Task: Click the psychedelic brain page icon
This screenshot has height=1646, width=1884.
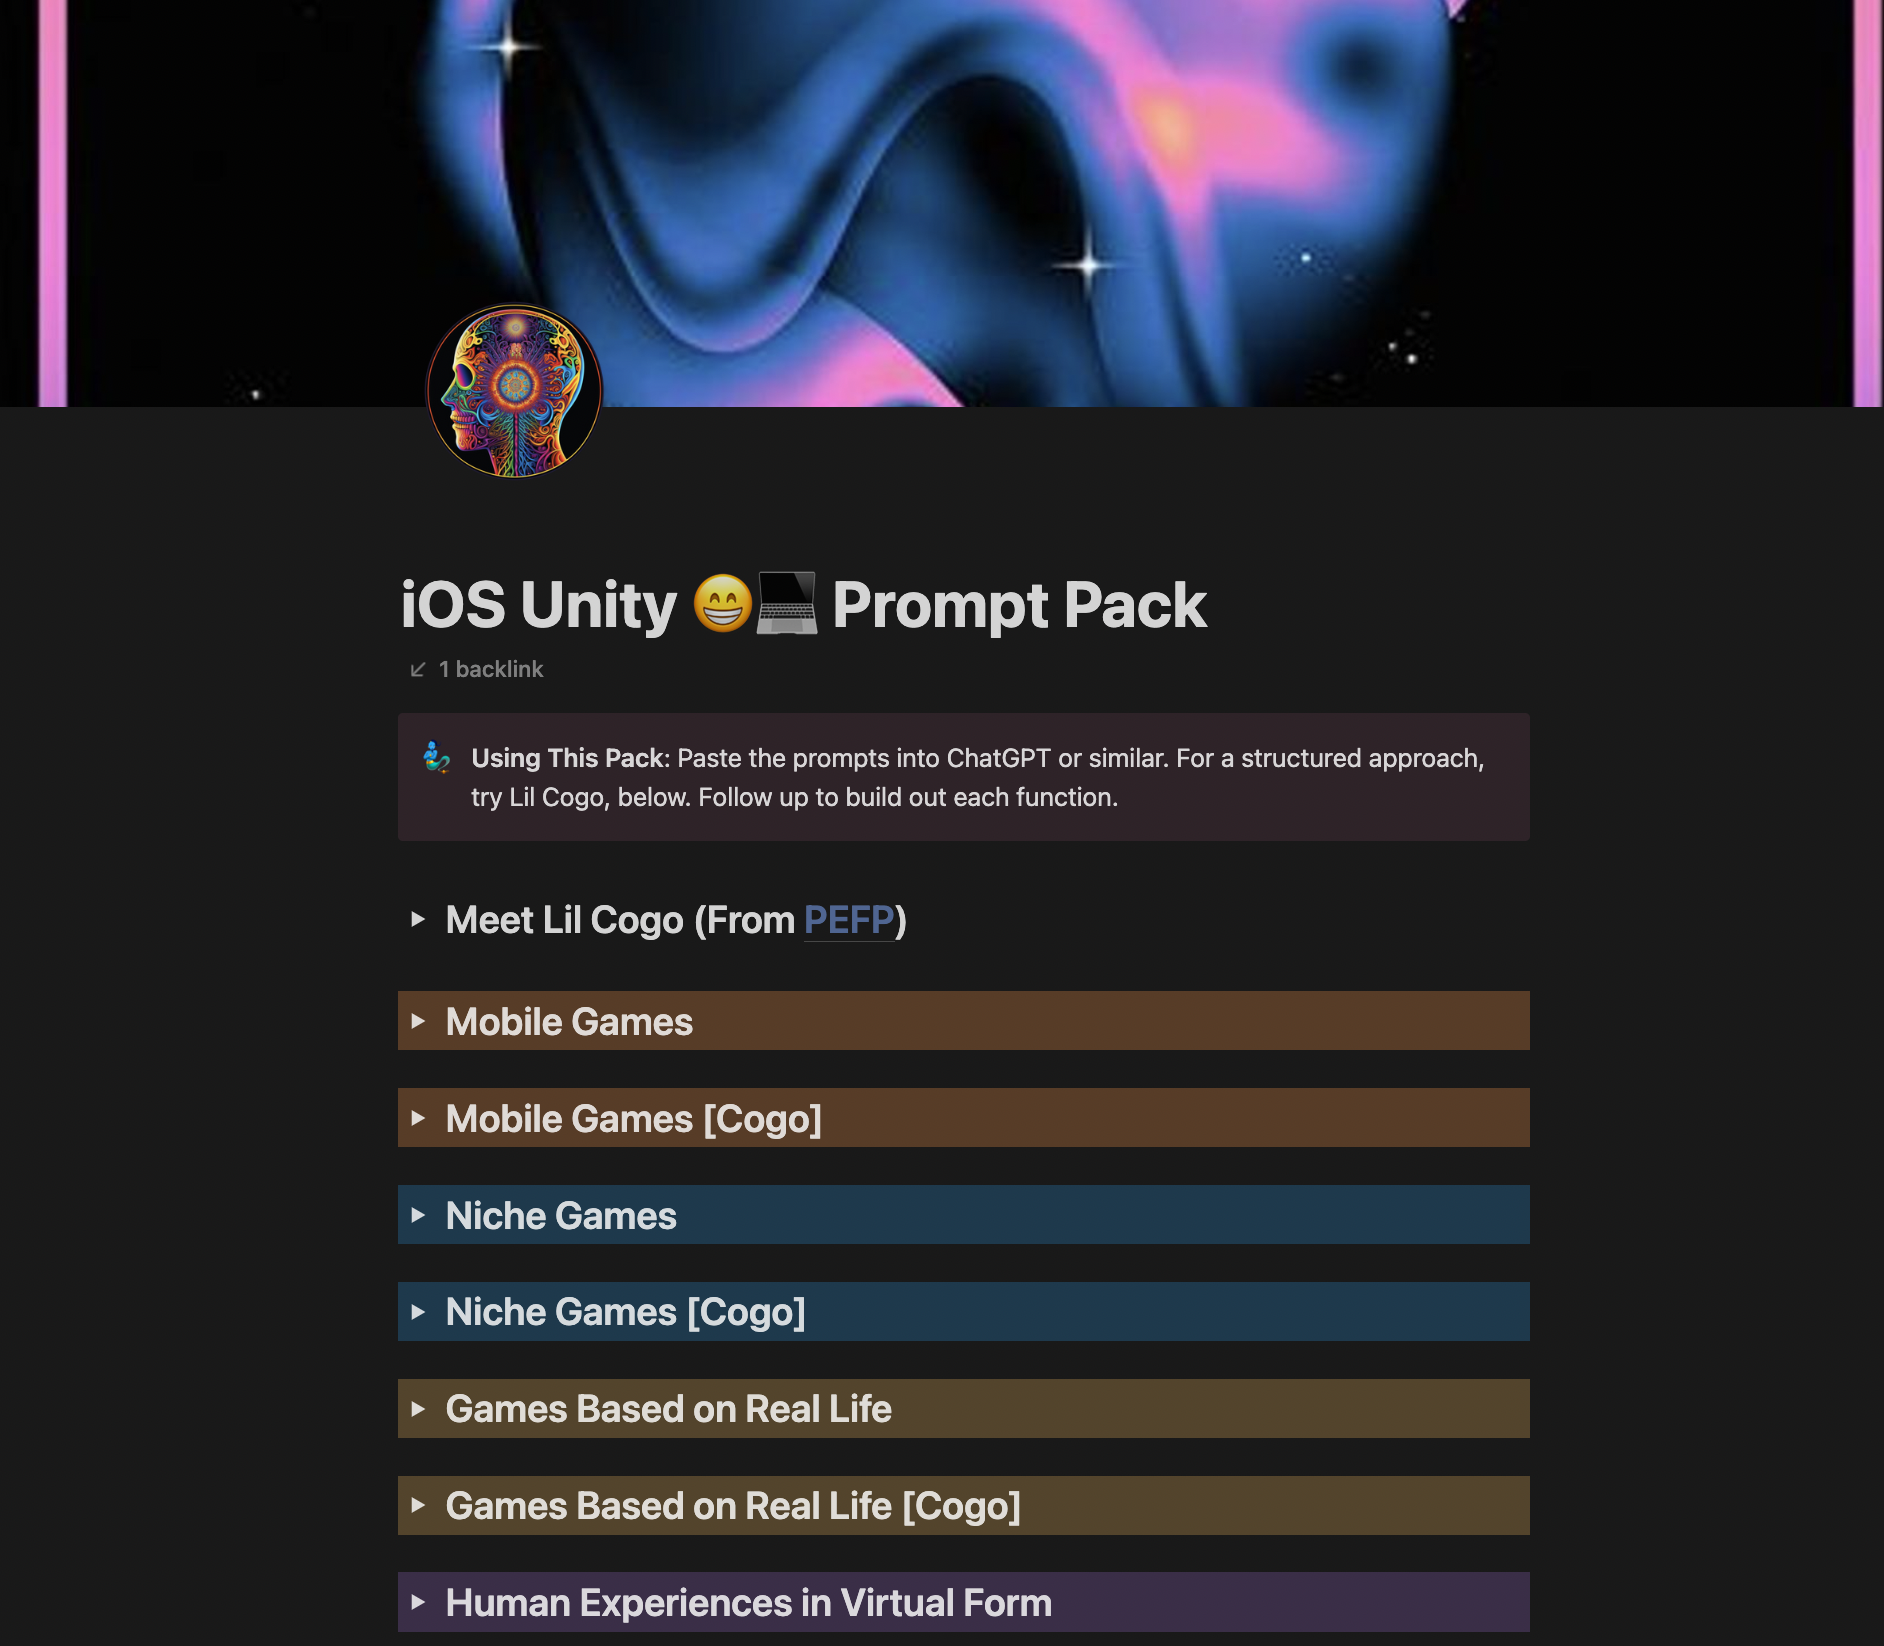Action: click(x=514, y=391)
